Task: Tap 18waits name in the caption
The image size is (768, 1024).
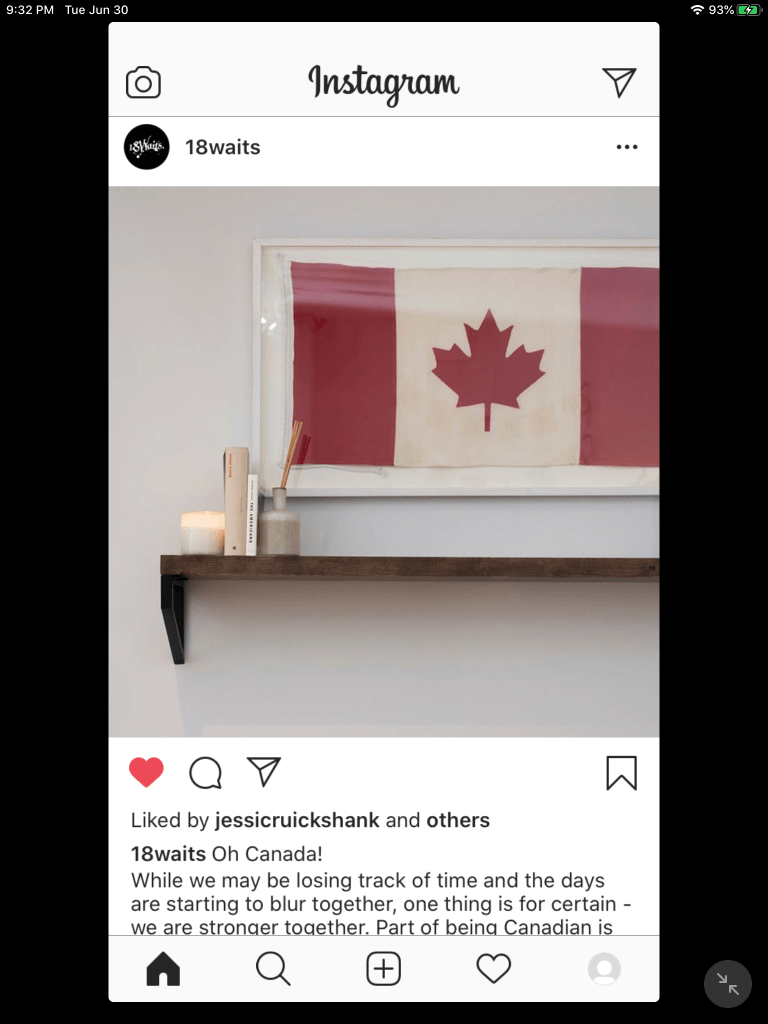Action: pos(168,854)
